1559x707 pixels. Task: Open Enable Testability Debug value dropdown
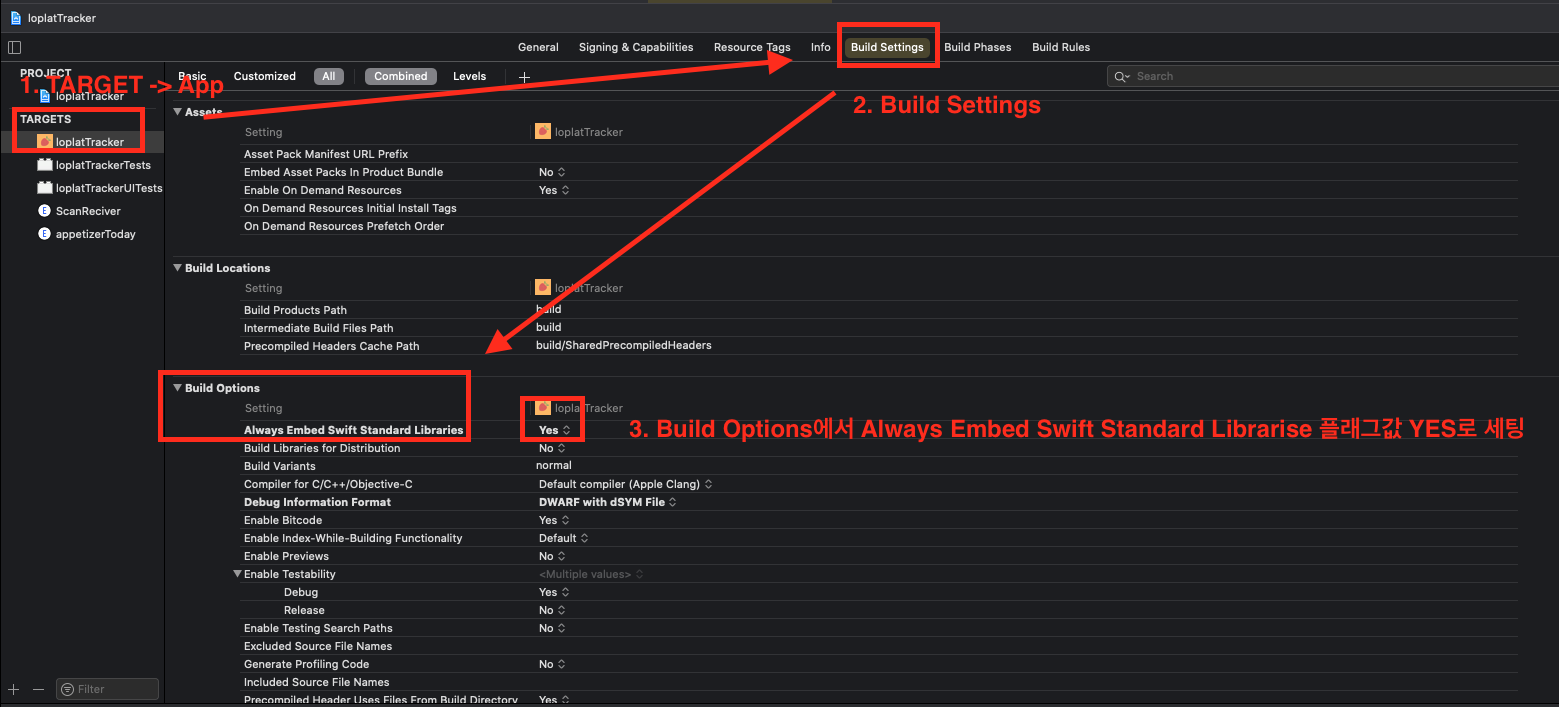554,592
